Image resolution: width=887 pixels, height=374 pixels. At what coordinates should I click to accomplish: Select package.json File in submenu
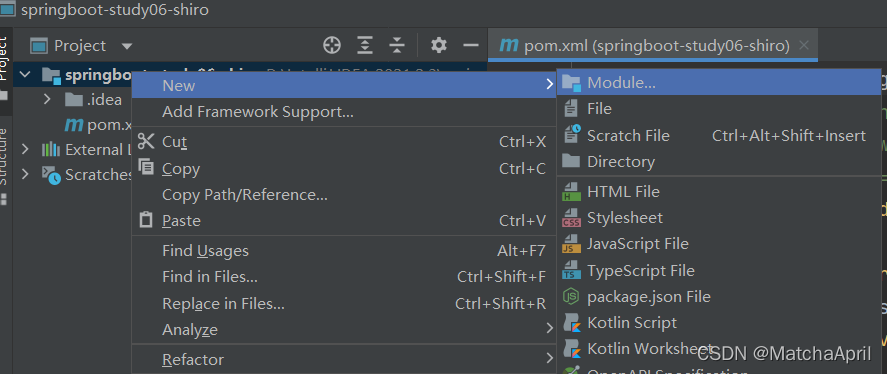[x=719, y=296]
